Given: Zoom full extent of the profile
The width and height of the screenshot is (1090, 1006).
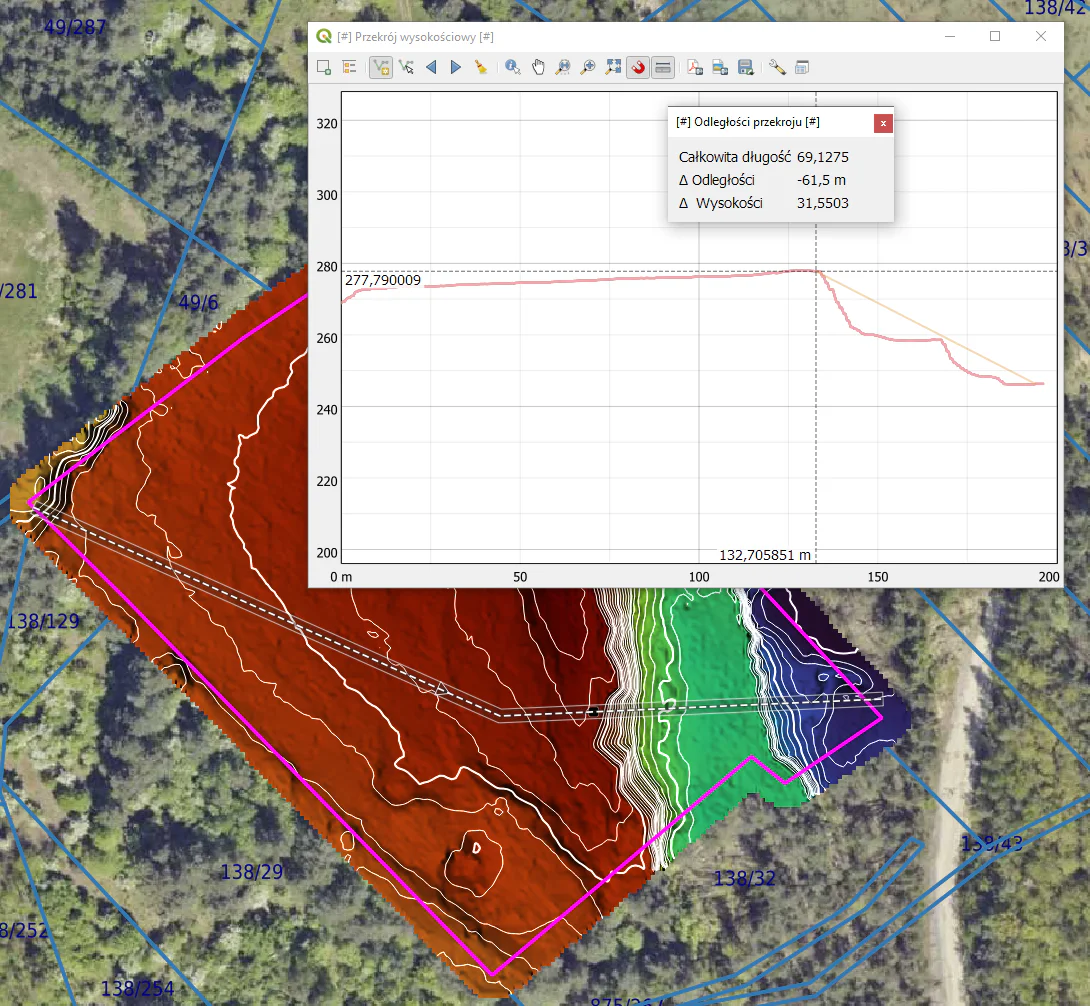Looking at the screenshot, I should [613, 67].
